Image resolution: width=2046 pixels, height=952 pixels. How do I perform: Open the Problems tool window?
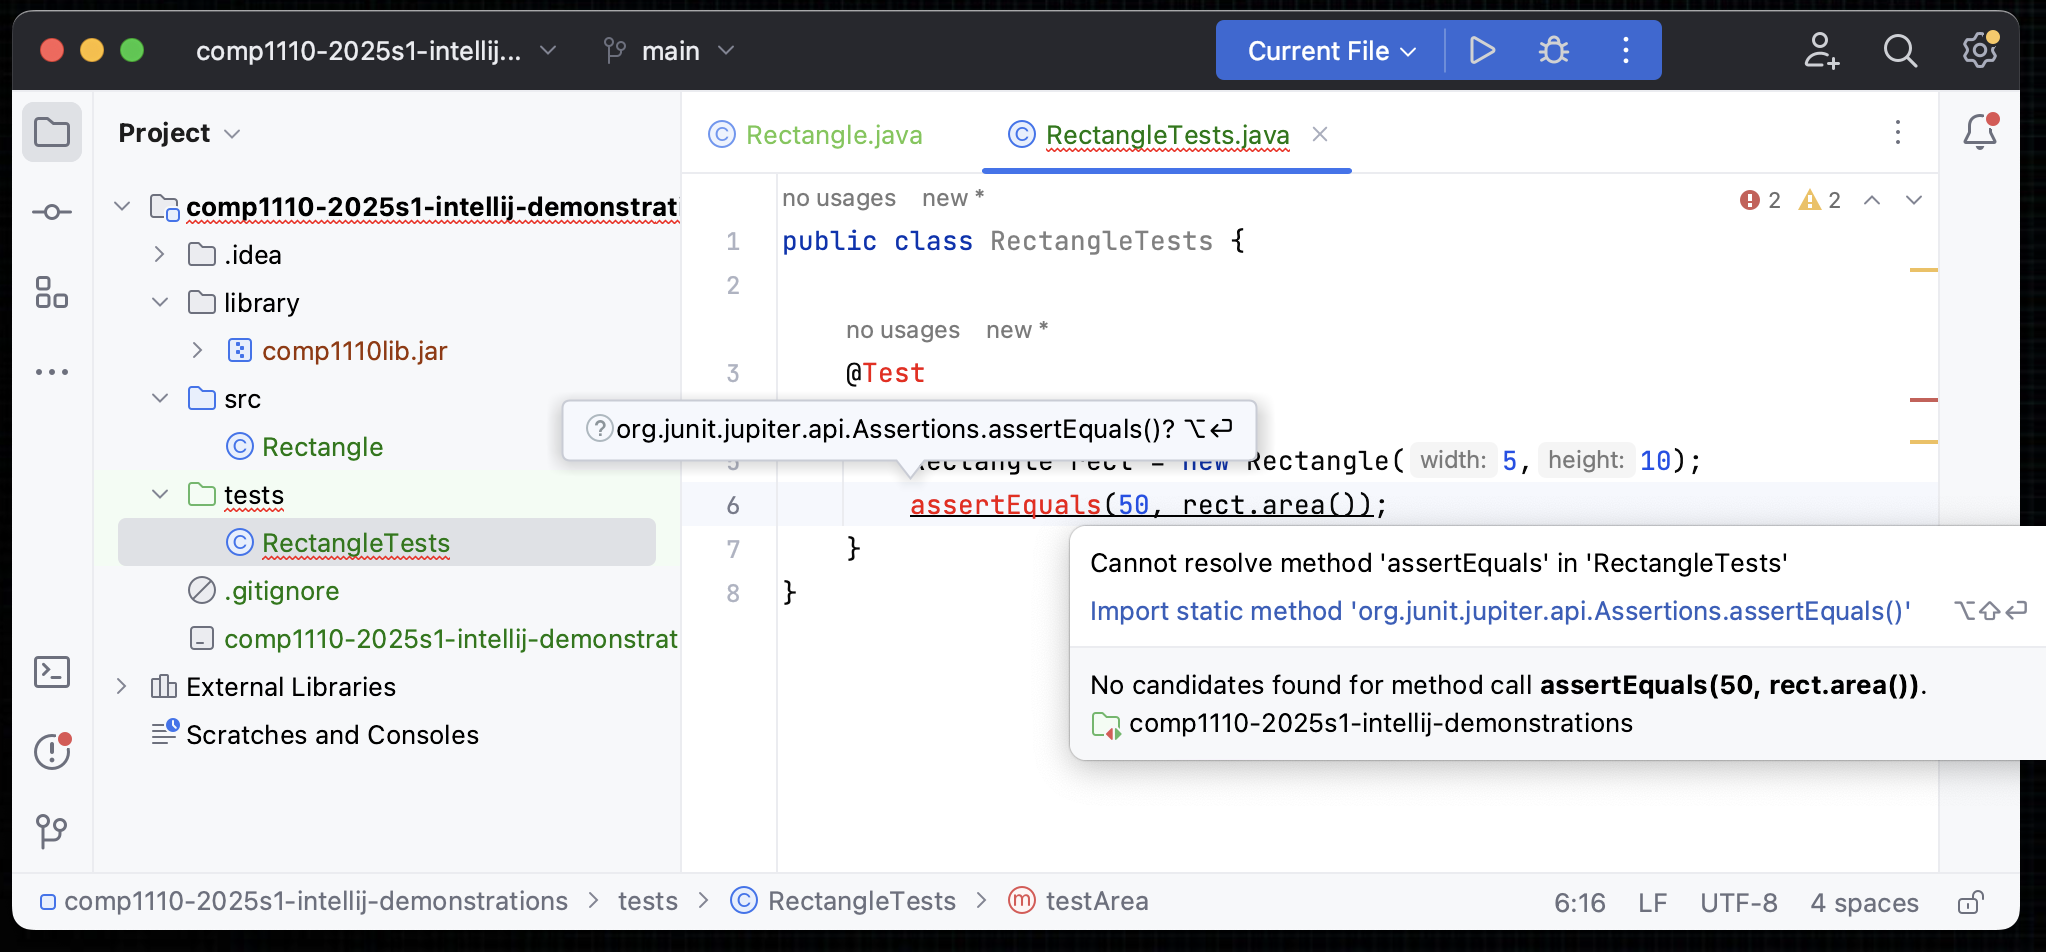coord(51,751)
